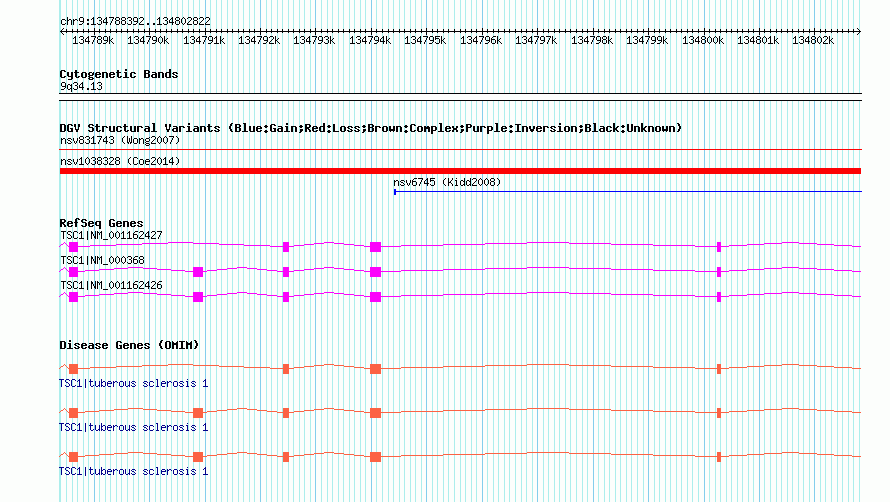Viewport: 890px width, 502px height.
Task: Click the 134794k ruler tick label
Action: (370, 40)
